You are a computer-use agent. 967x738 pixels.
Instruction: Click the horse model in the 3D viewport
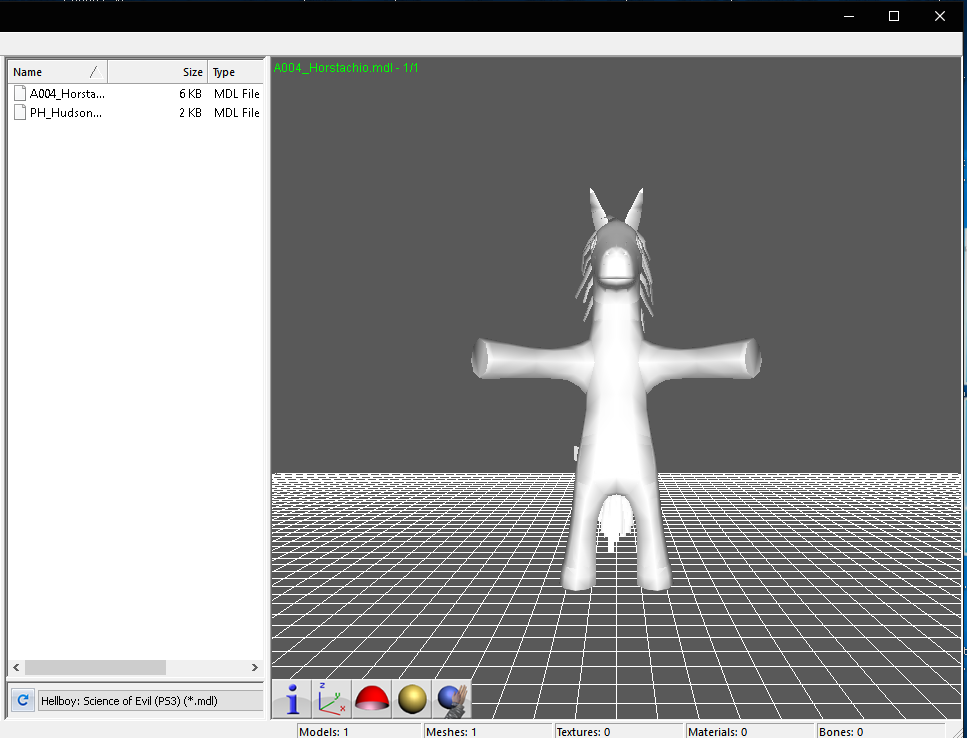pyautogui.click(x=616, y=390)
